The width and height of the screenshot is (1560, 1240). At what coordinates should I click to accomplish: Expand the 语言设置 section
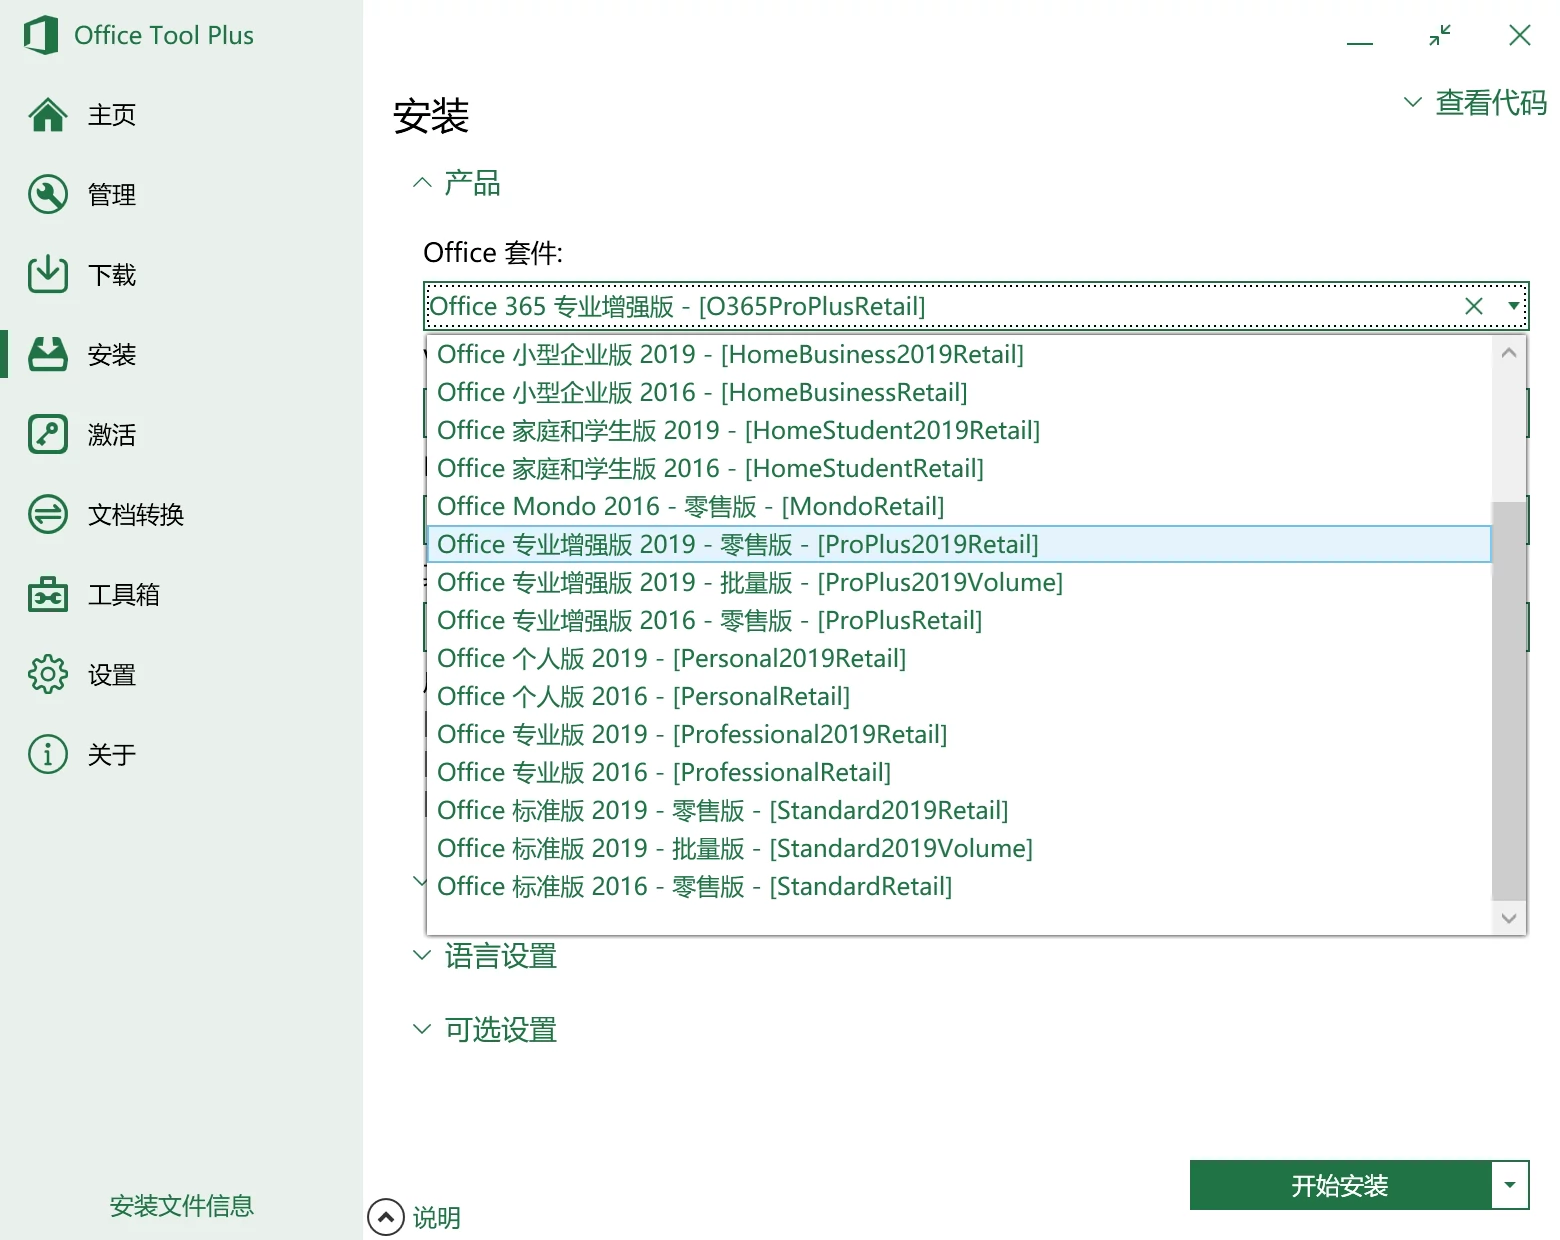pyautogui.click(x=485, y=956)
